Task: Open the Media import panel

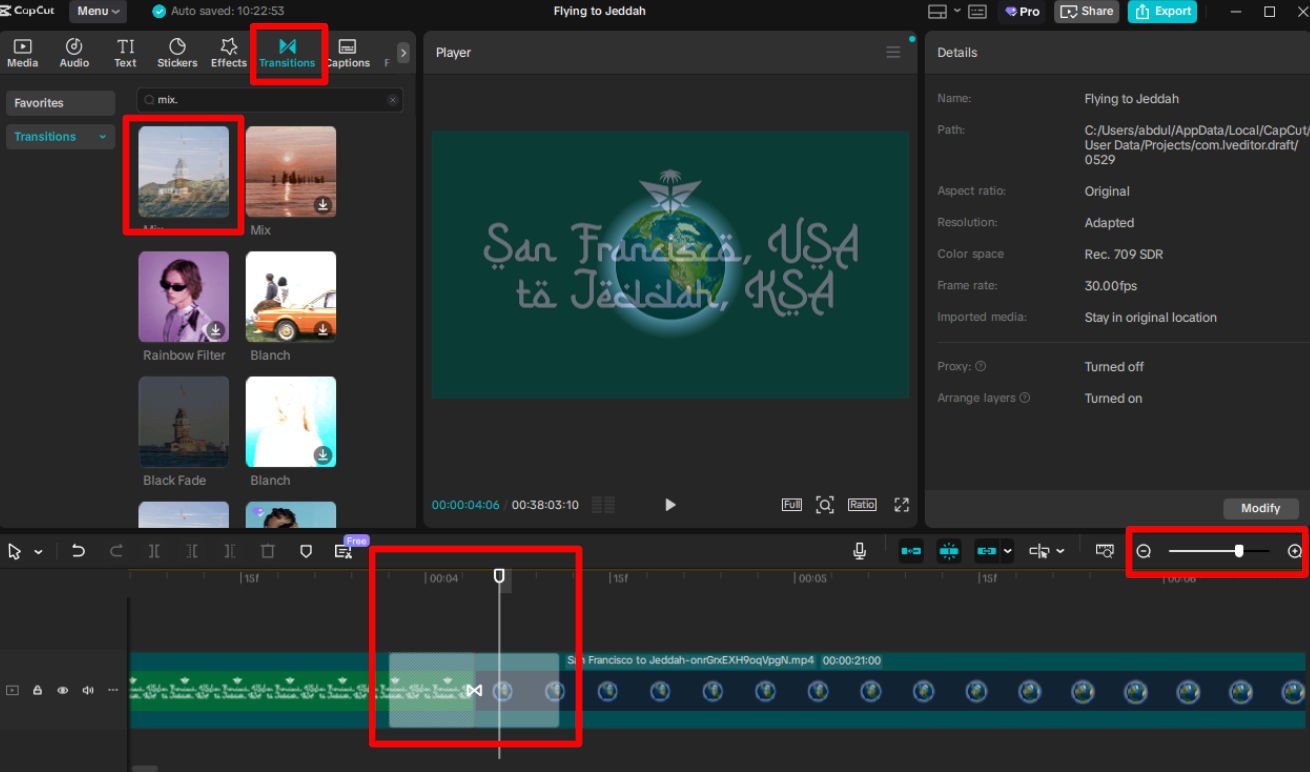Action: point(22,52)
